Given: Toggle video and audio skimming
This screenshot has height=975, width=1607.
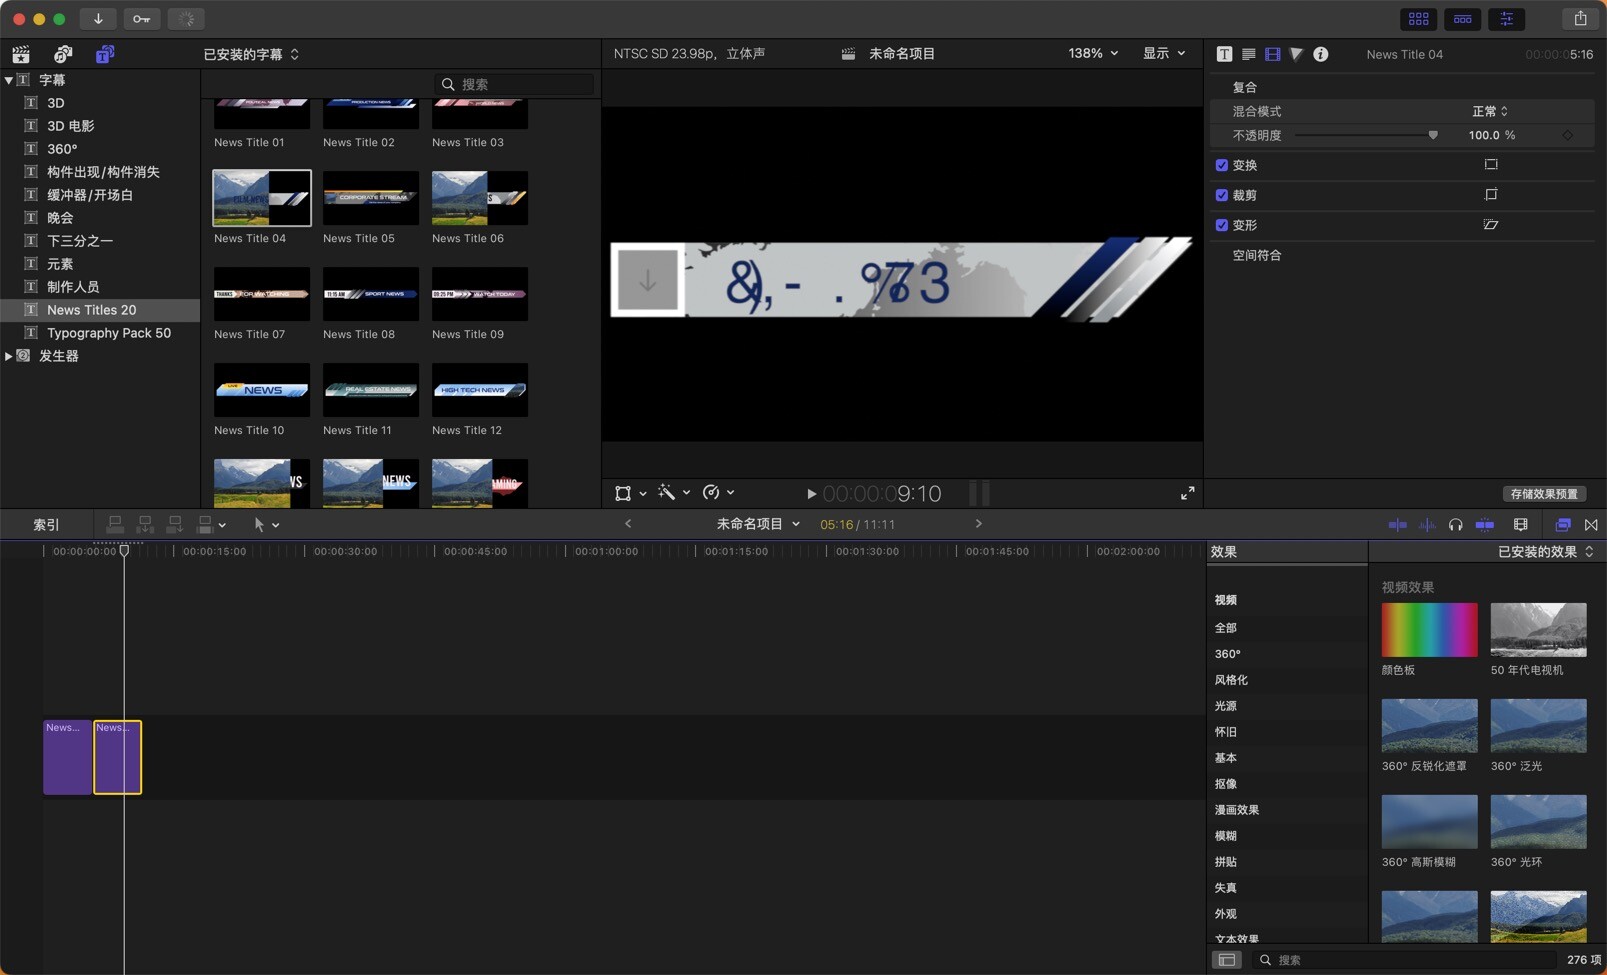Looking at the screenshot, I should (1397, 525).
